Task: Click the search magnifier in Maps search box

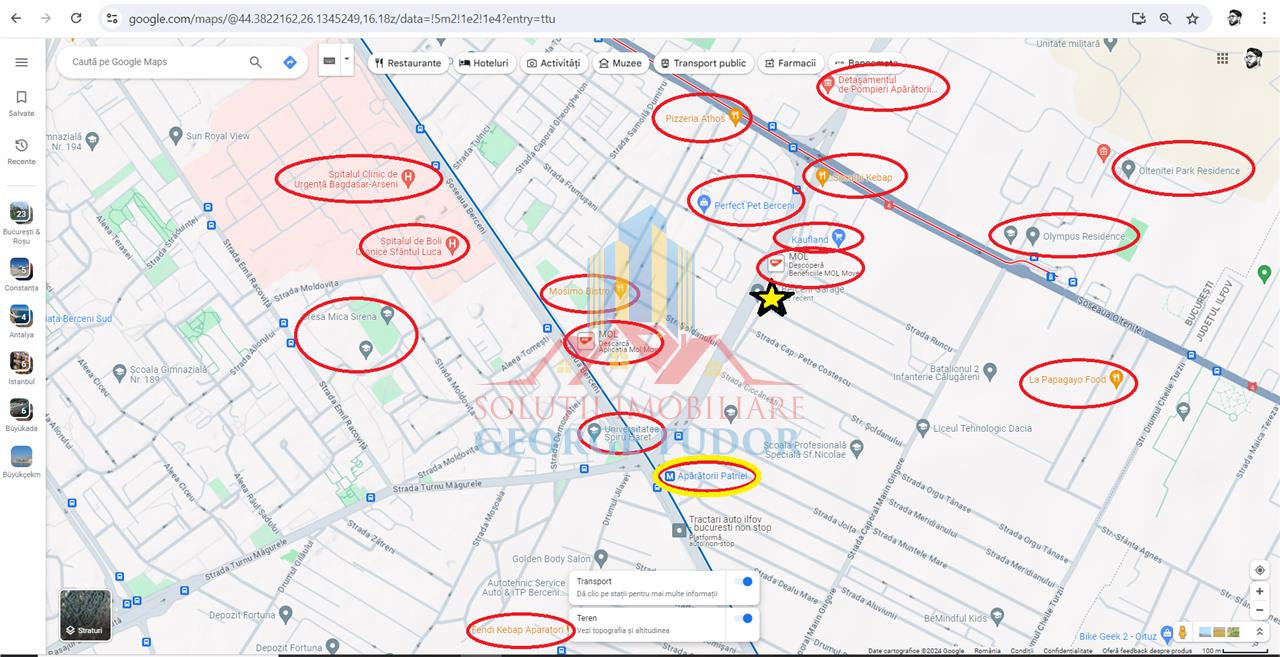Action: click(x=256, y=62)
